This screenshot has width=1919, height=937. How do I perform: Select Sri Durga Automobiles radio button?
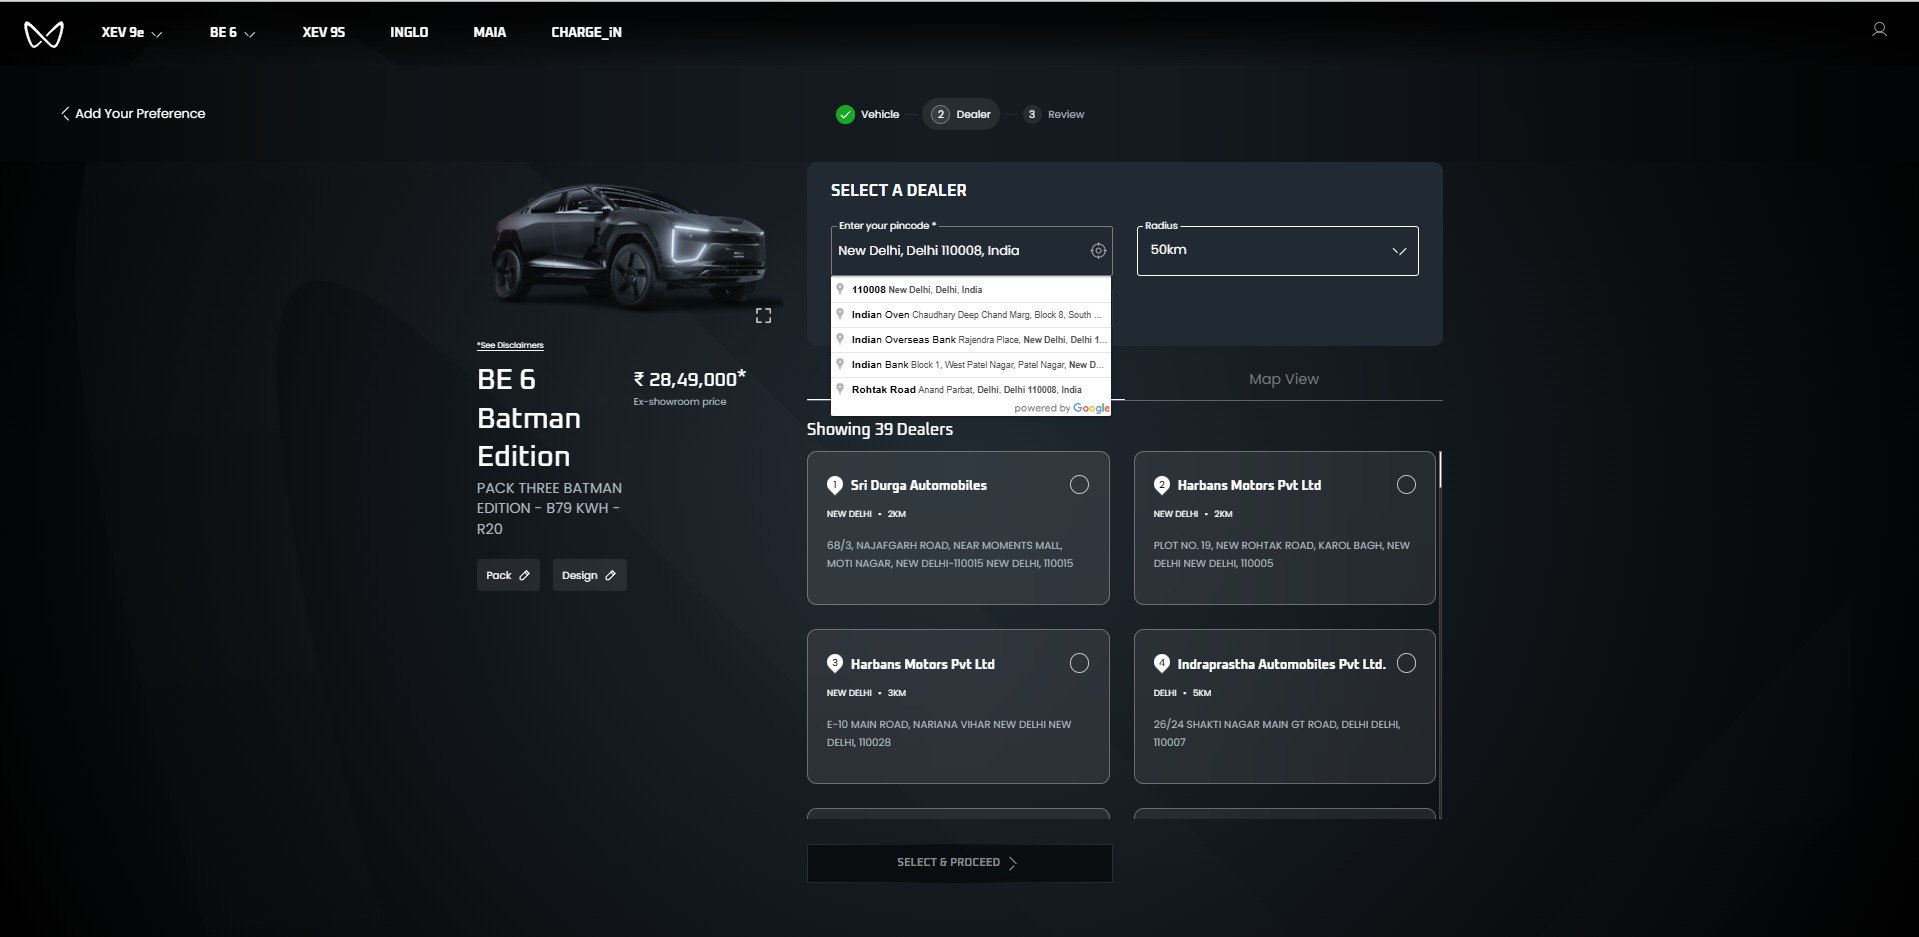pyautogui.click(x=1079, y=485)
